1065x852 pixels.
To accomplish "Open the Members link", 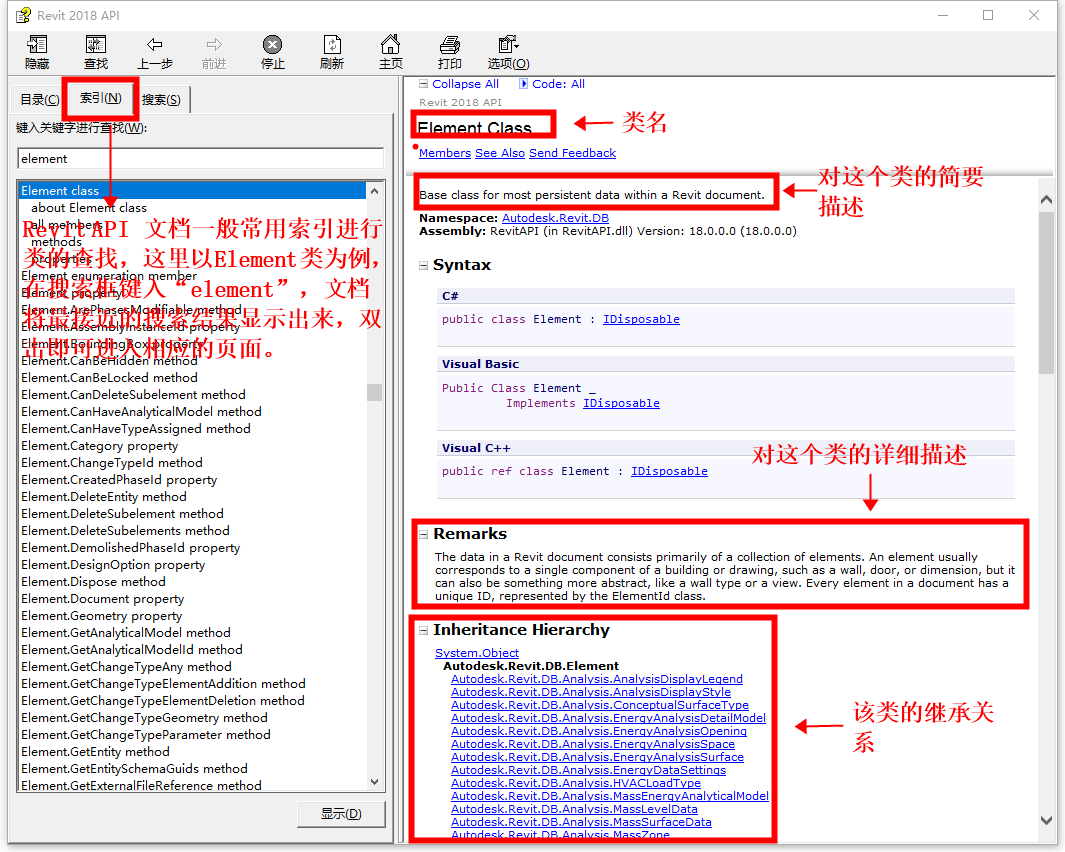I will click(x=445, y=153).
